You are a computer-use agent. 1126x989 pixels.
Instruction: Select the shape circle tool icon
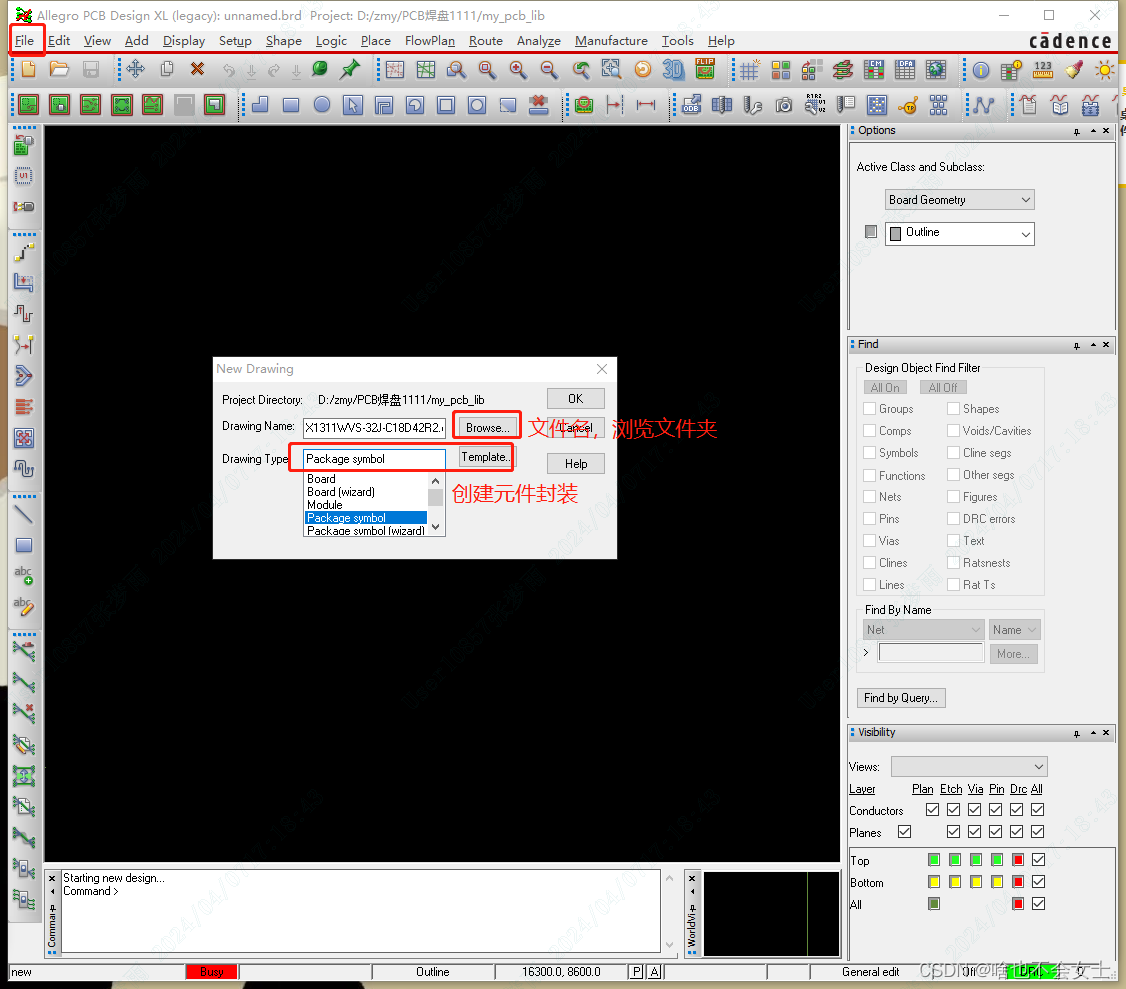pyautogui.click(x=322, y=105)
